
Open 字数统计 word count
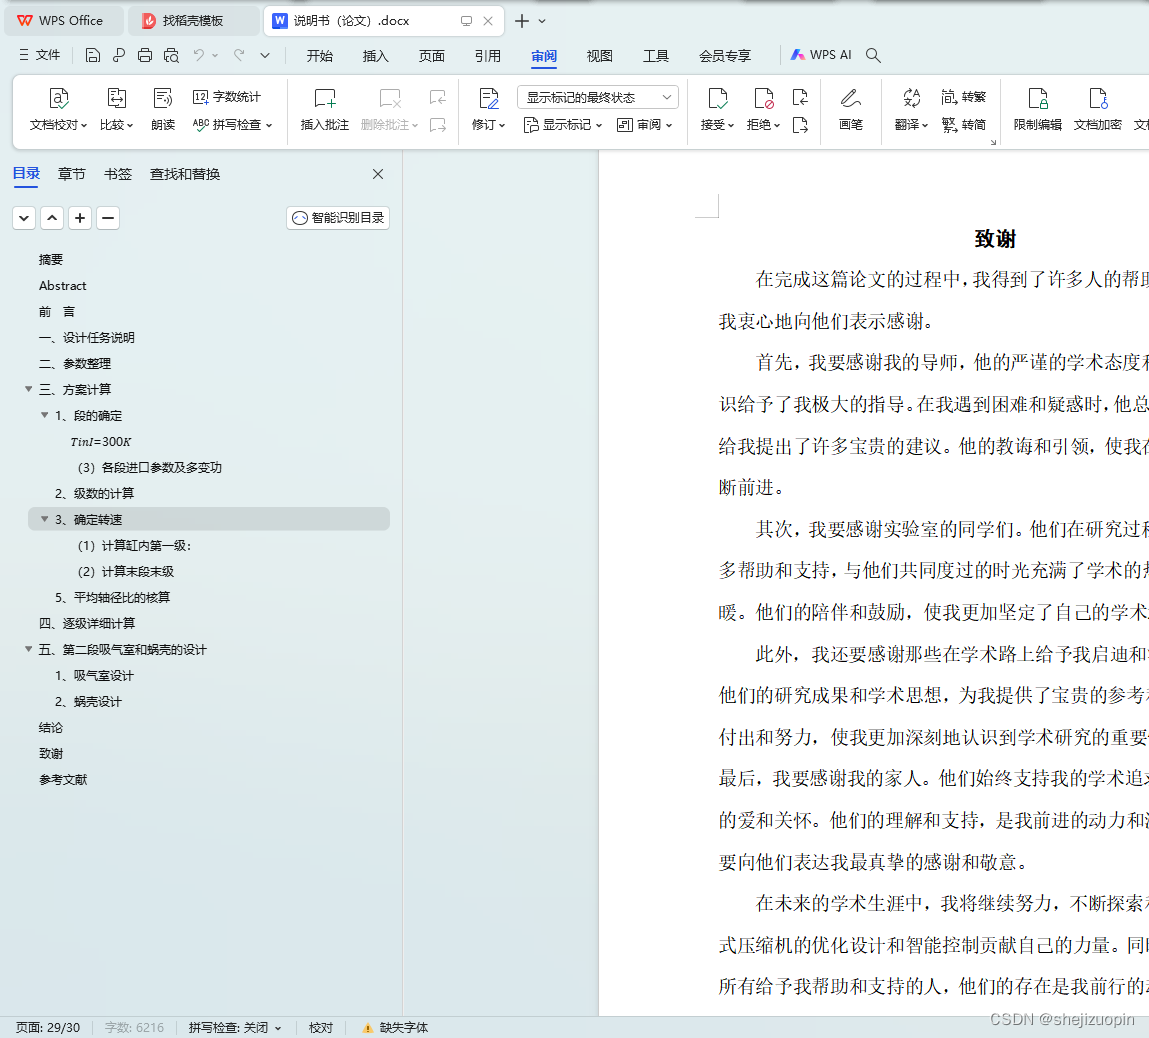click(x=227, y=97)
